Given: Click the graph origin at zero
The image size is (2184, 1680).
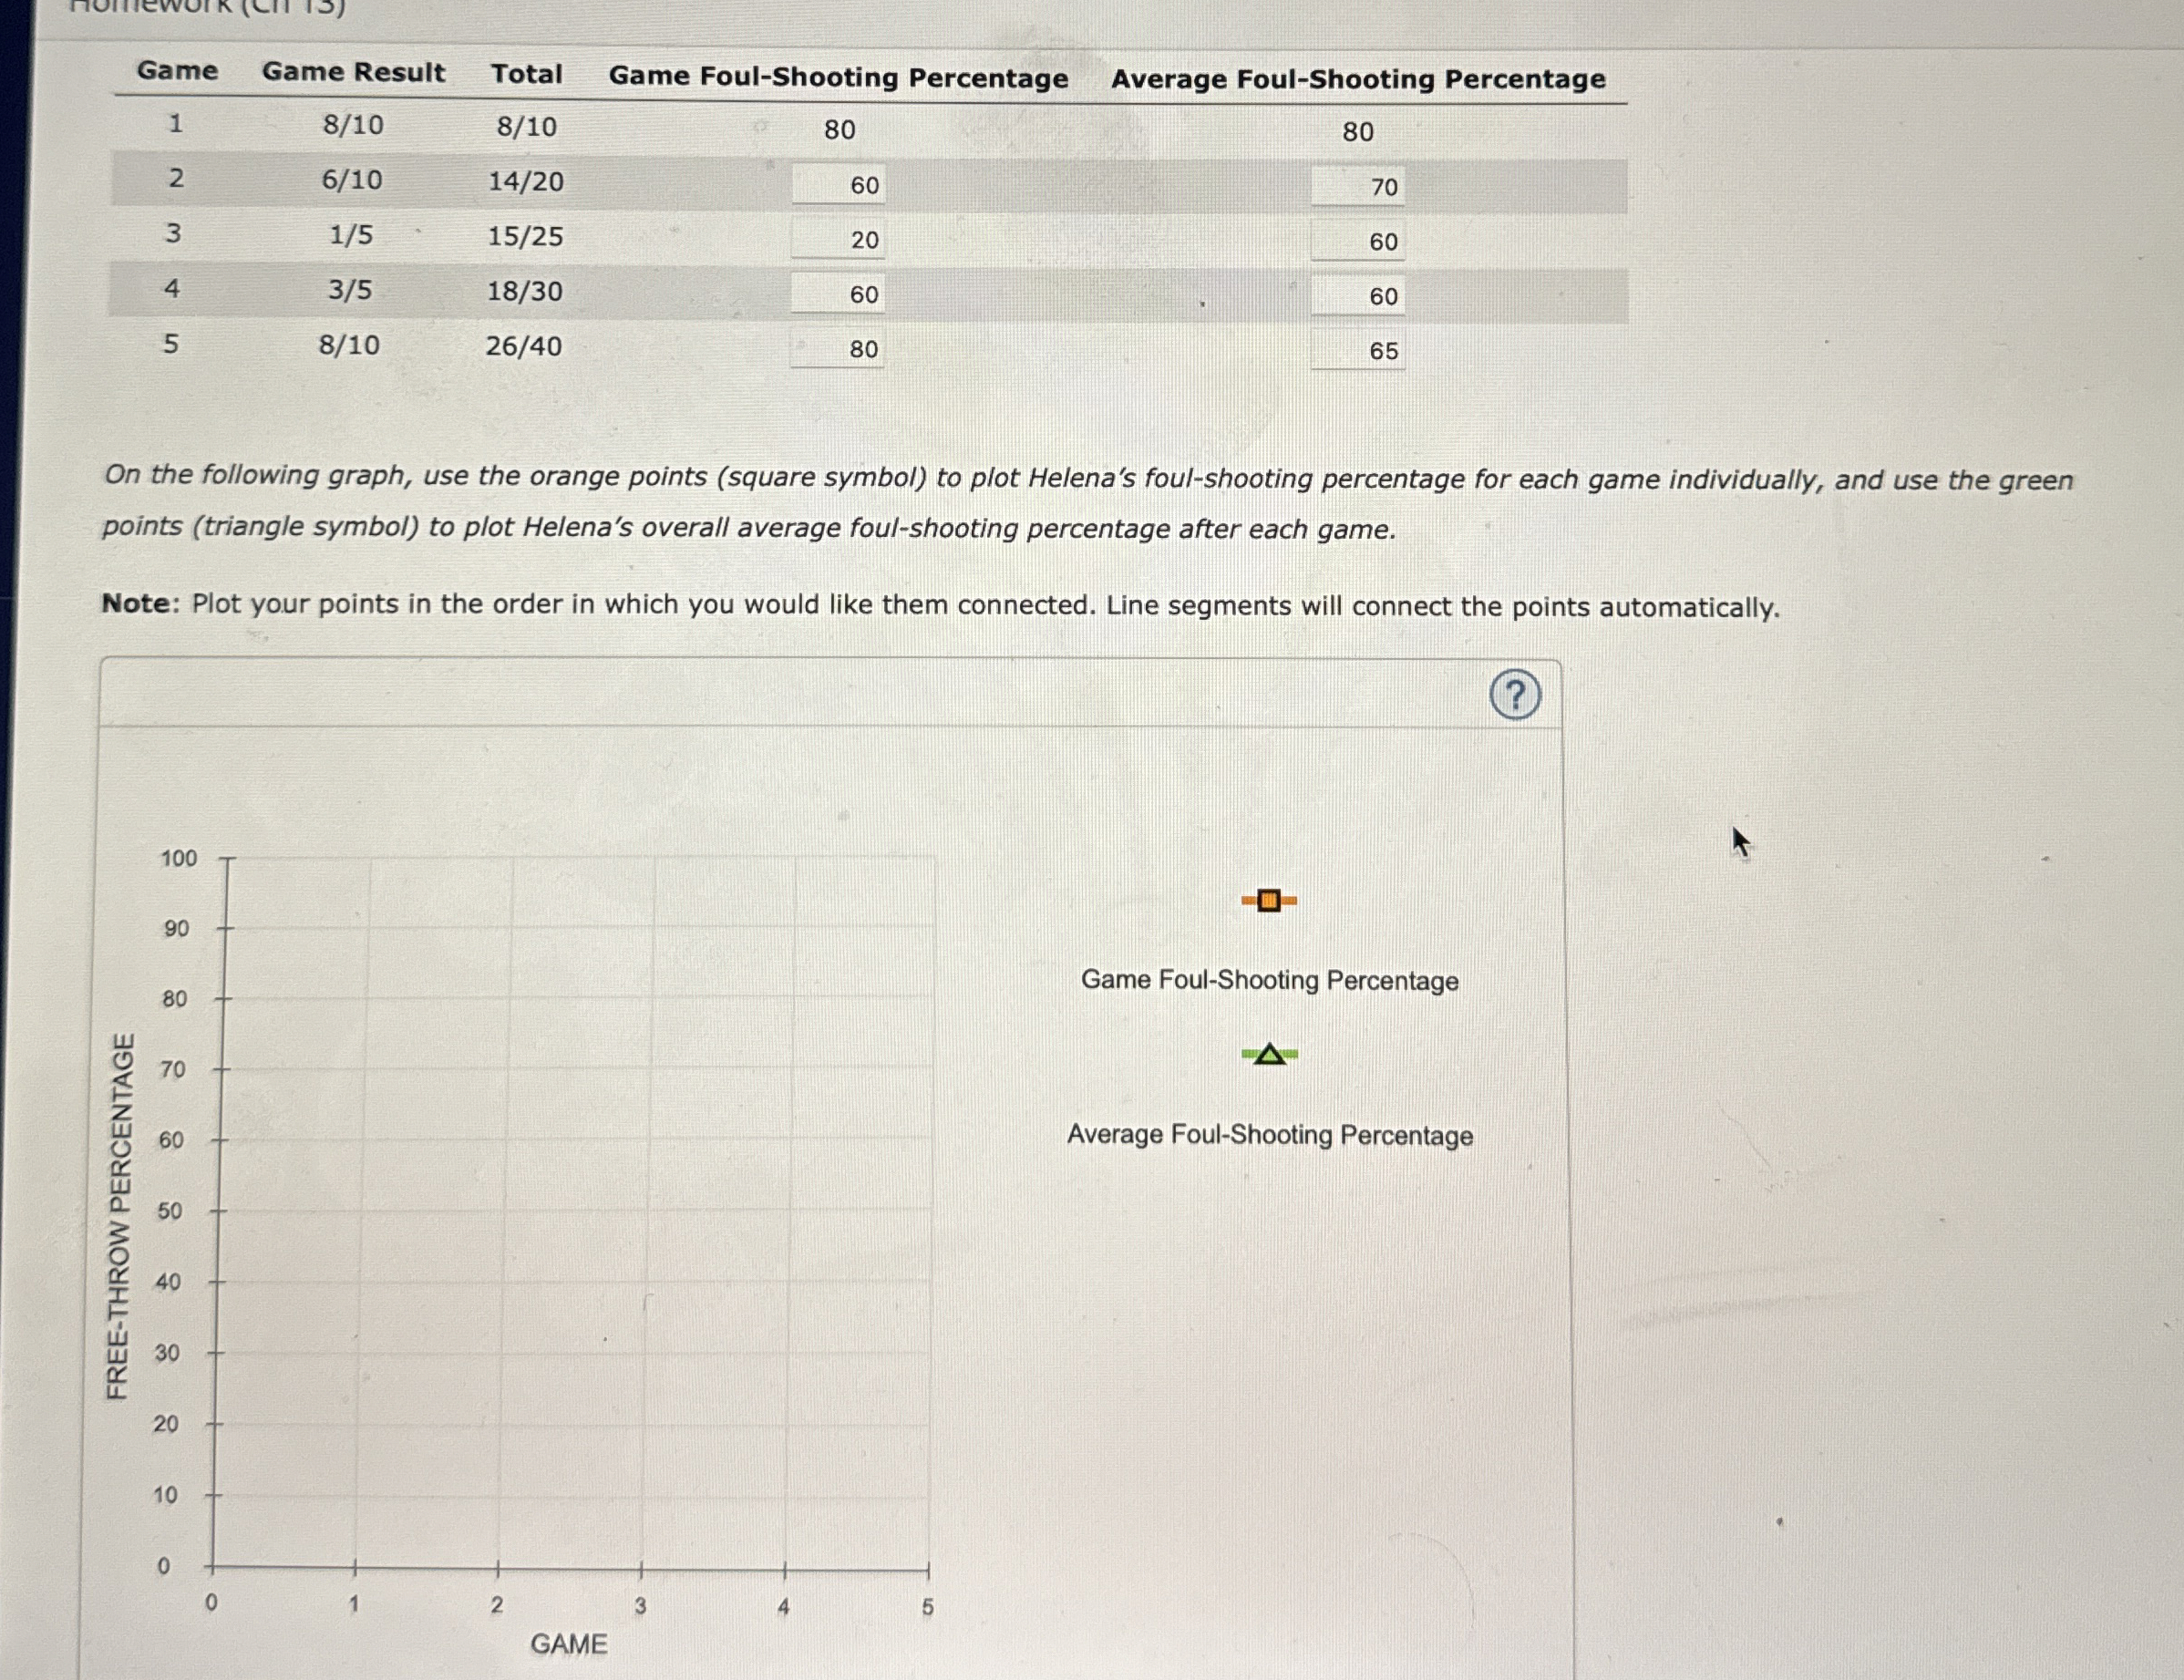Looking at the screenshot, I should [212, 1567].
